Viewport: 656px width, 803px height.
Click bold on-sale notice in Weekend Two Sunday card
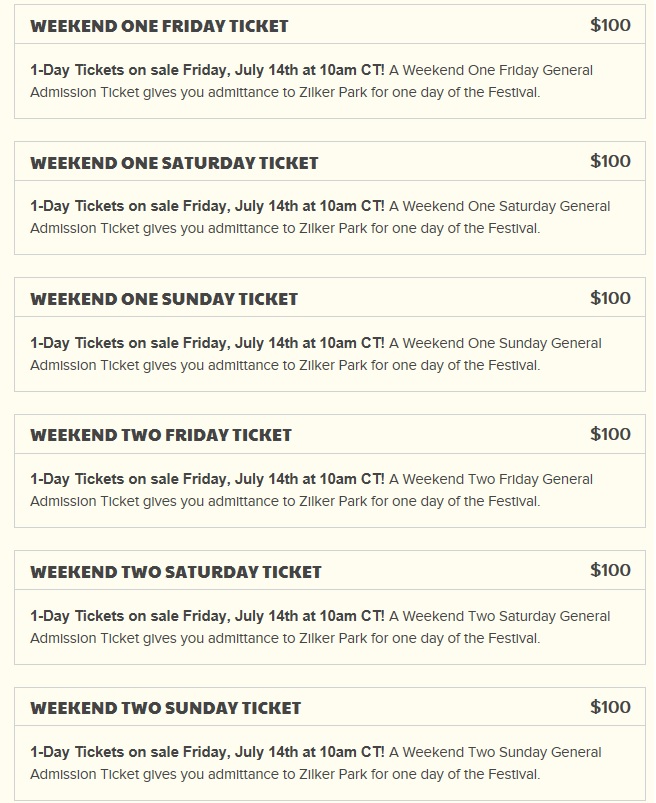click(x=207, y=752)
